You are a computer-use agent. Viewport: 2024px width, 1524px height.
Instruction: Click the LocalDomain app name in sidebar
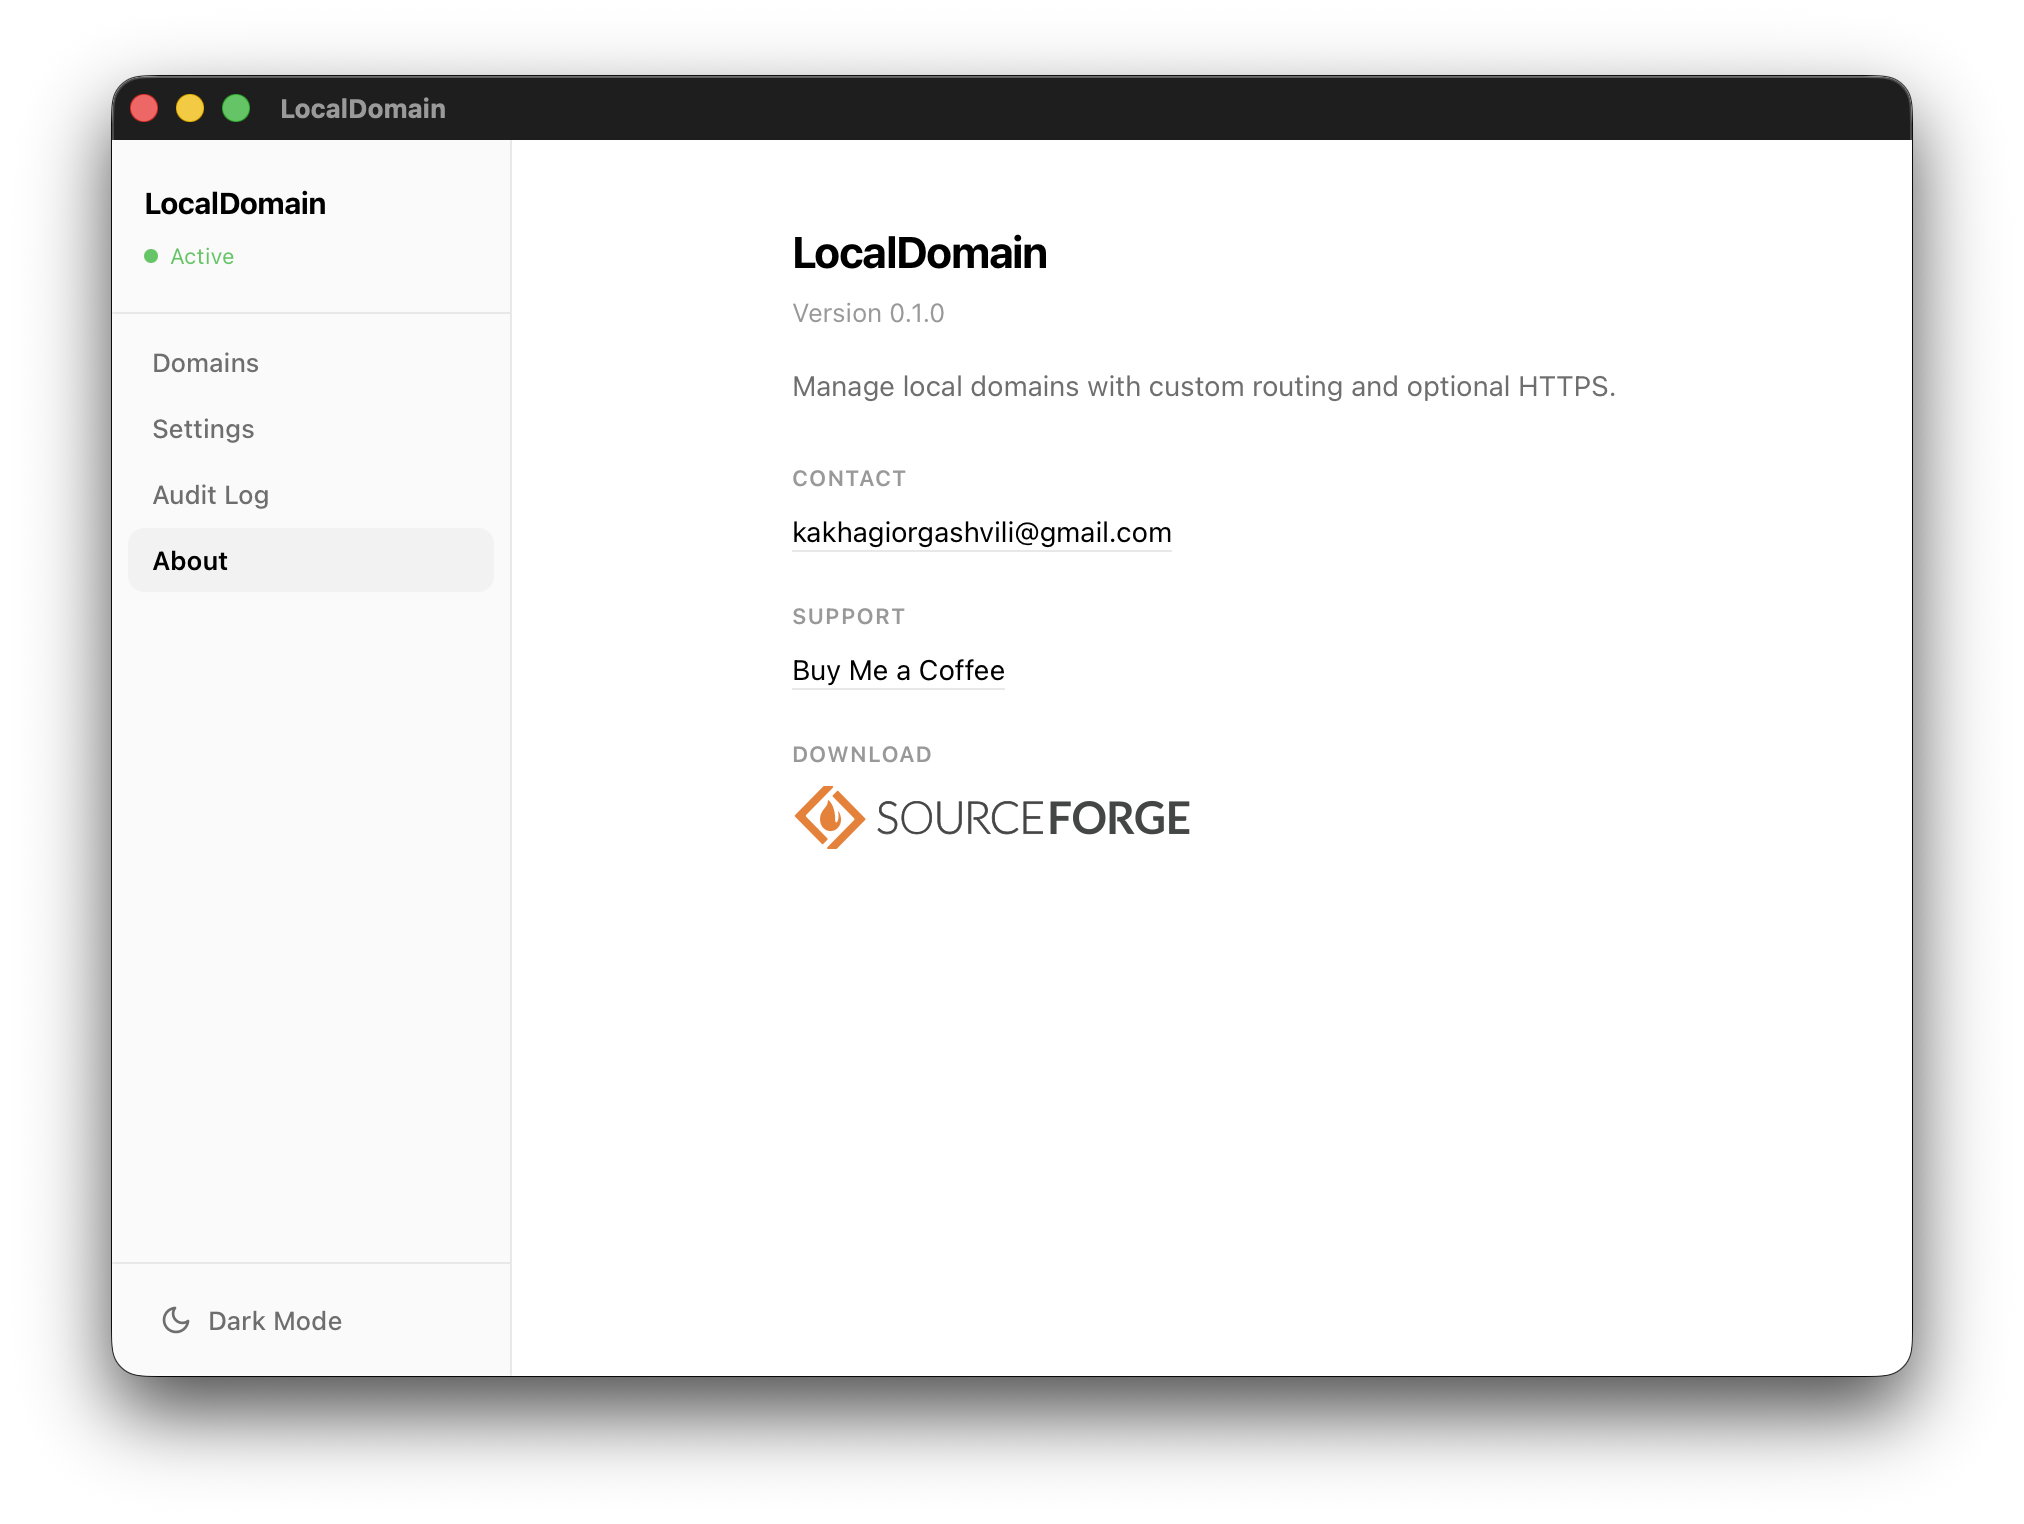237,203
